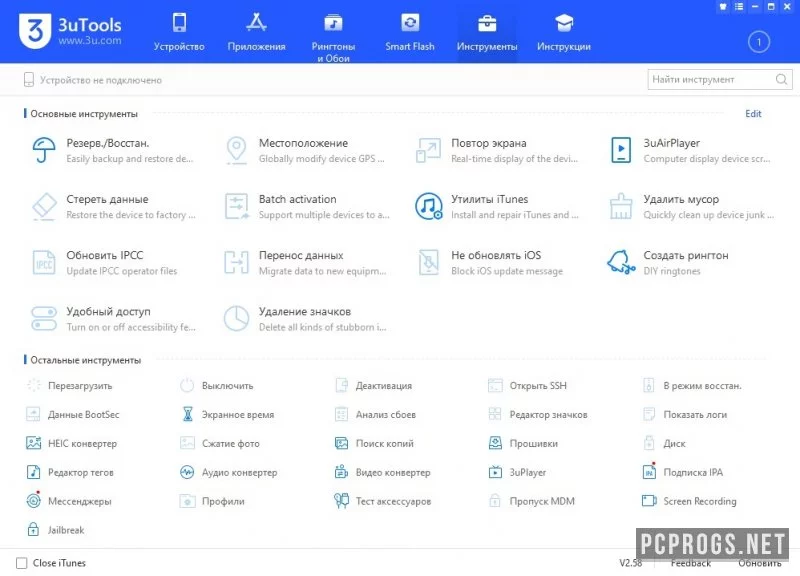Screen dimensions: 800x576
Task: Click the Обновить update link
Action: click(760, 563)
